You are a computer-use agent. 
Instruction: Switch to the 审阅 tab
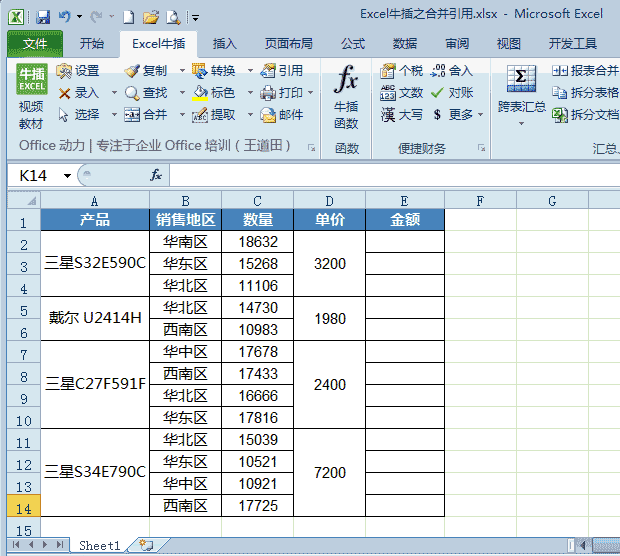point(457,44)
